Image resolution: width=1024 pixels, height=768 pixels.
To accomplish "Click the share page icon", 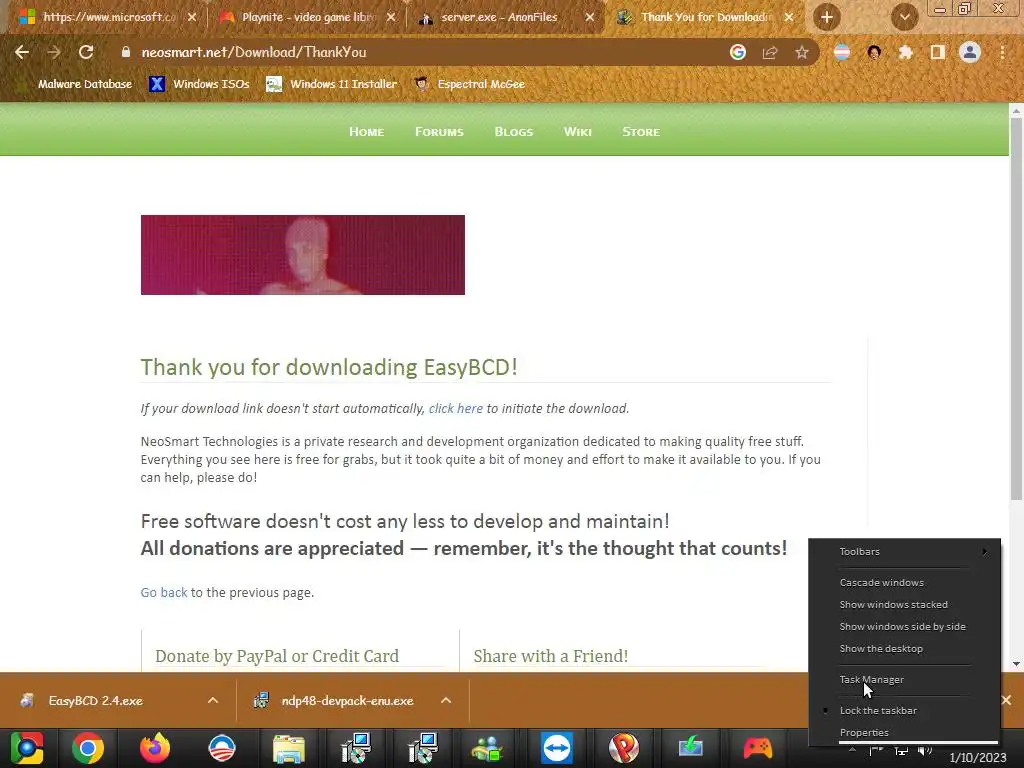I will [x=770, y=52].
